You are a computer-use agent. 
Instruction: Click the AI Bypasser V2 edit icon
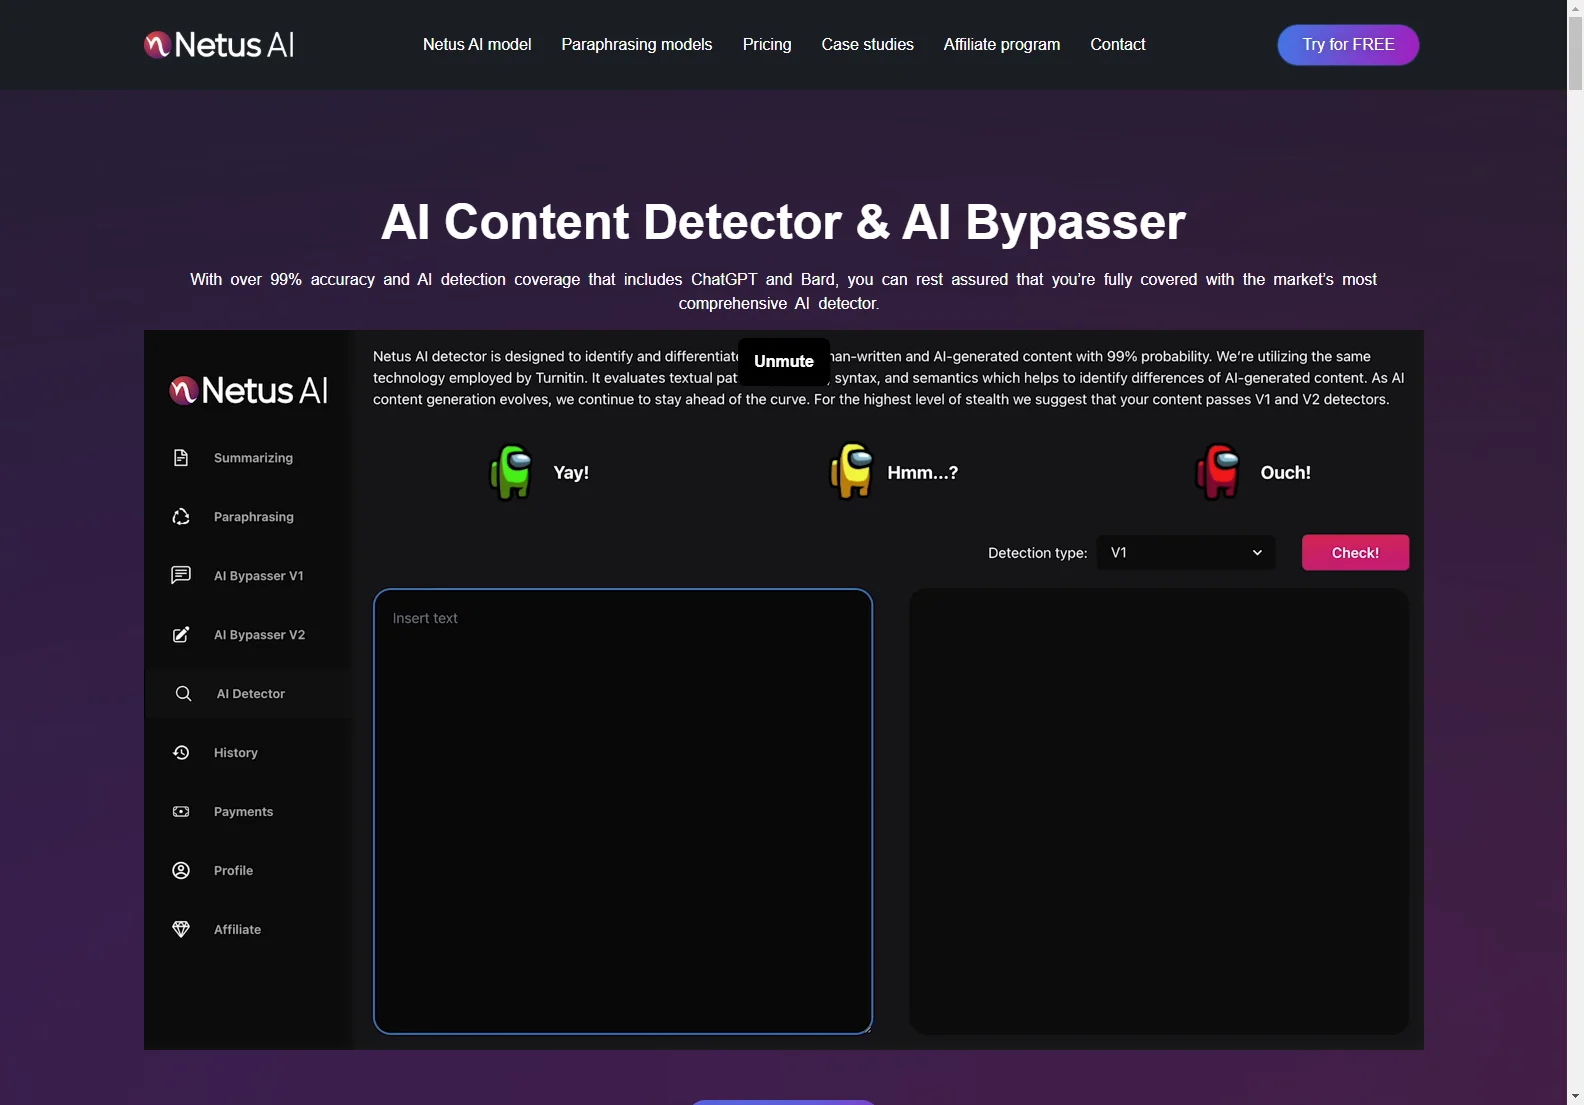[x=181, y=635]
